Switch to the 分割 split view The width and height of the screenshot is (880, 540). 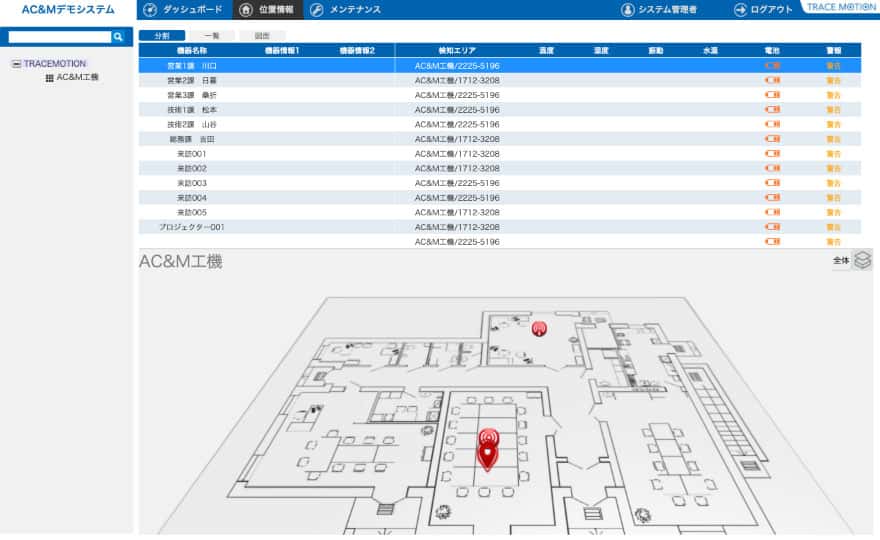[x=161, y=35]
